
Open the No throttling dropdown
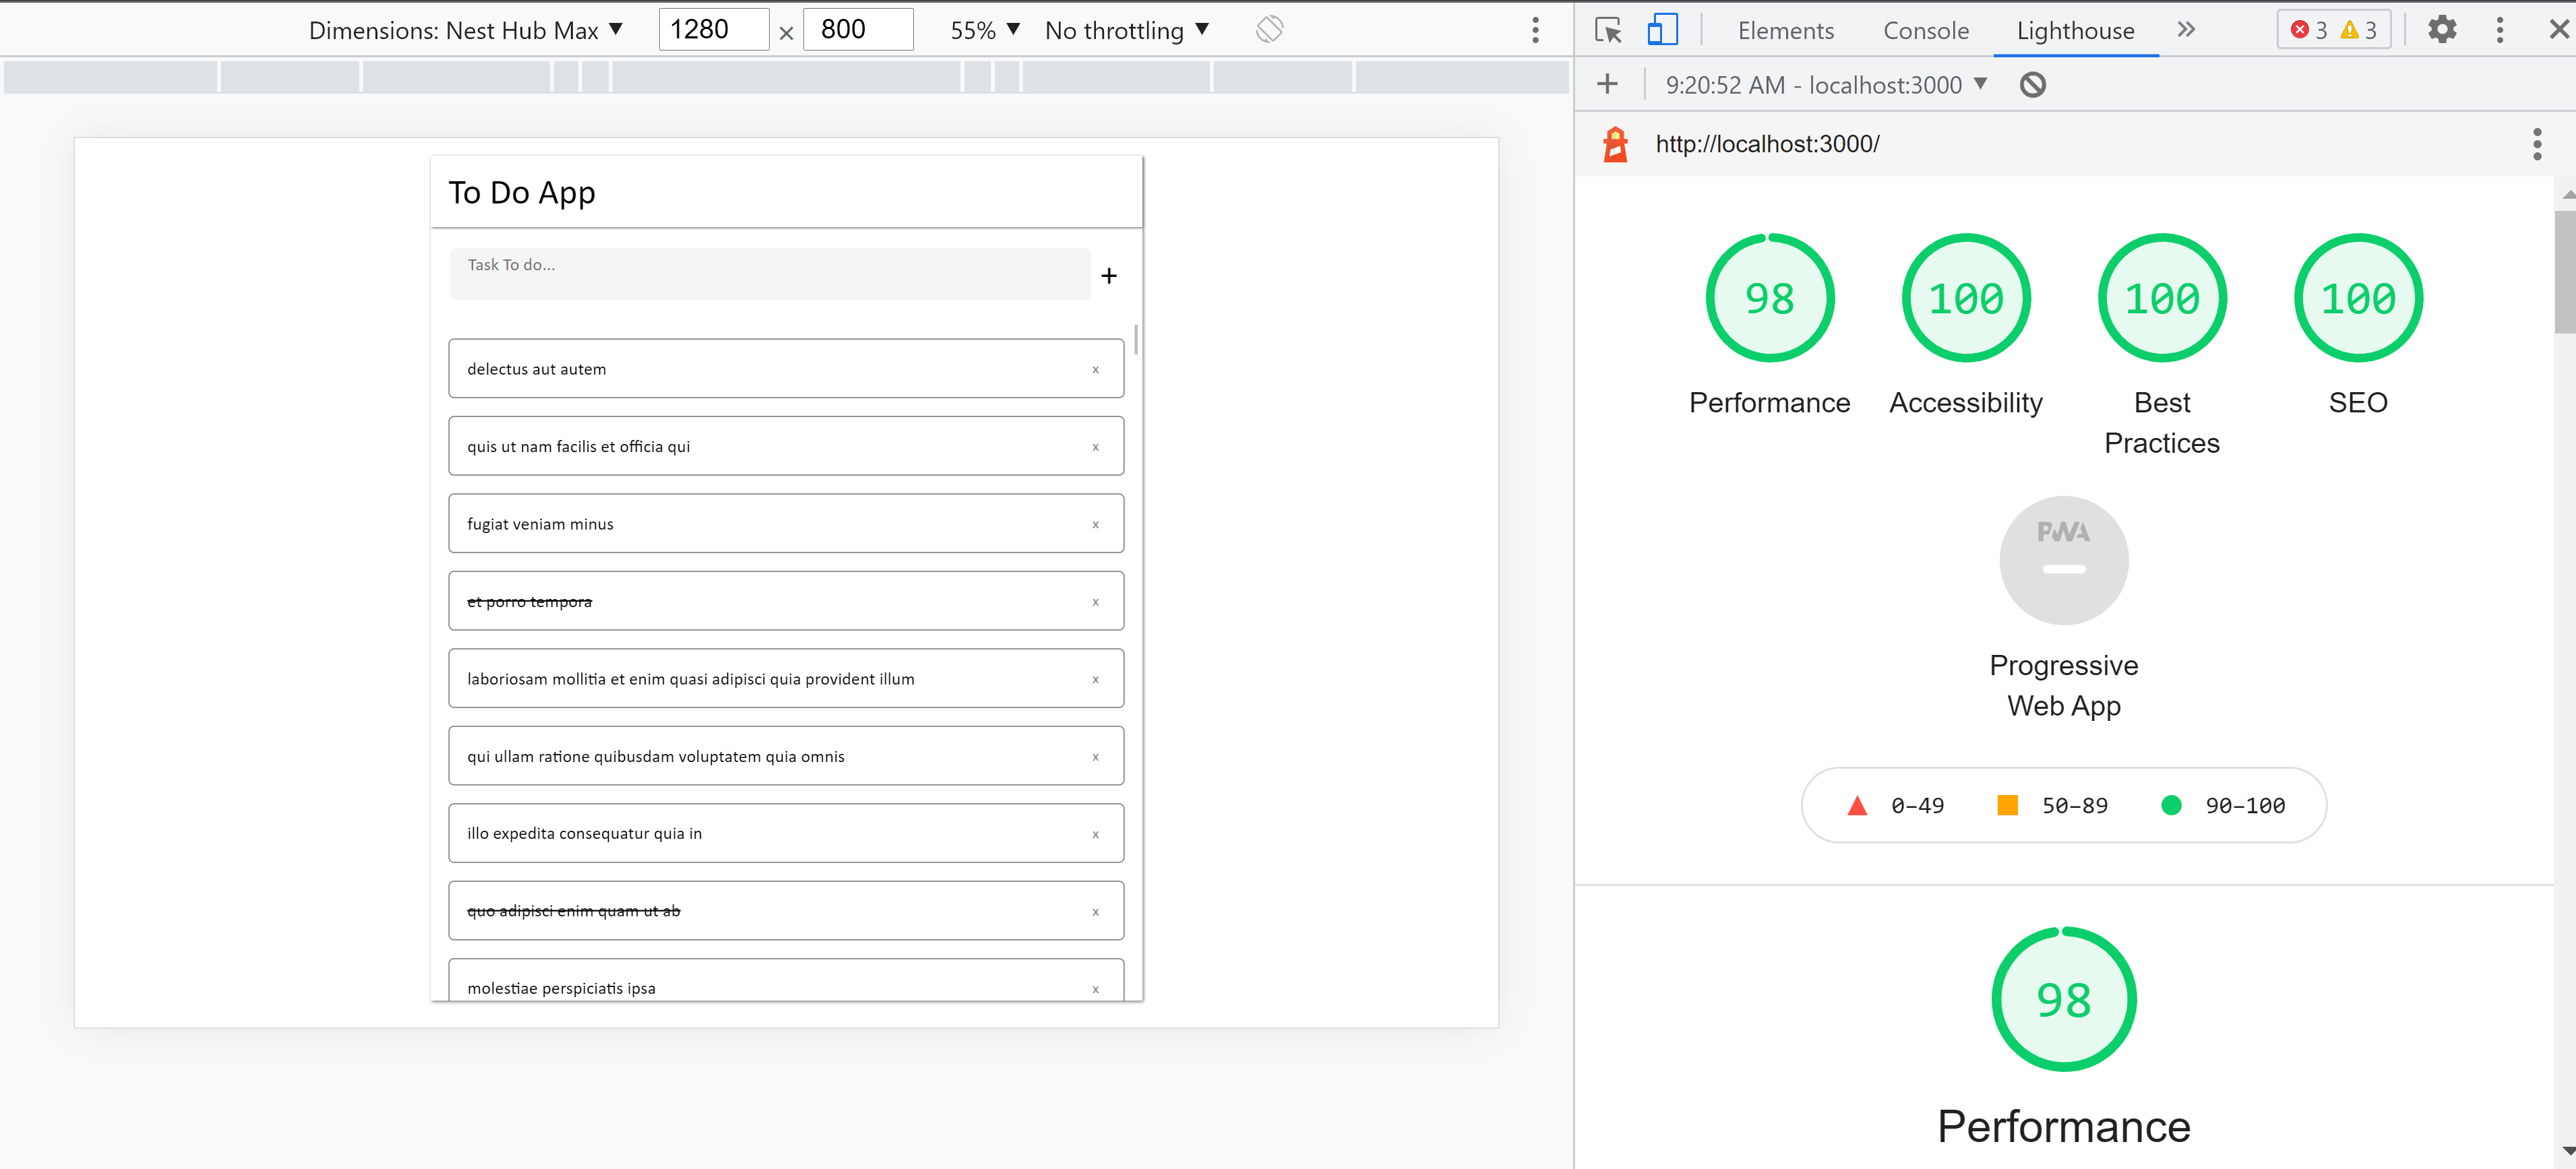click(x=1126, y=29)
